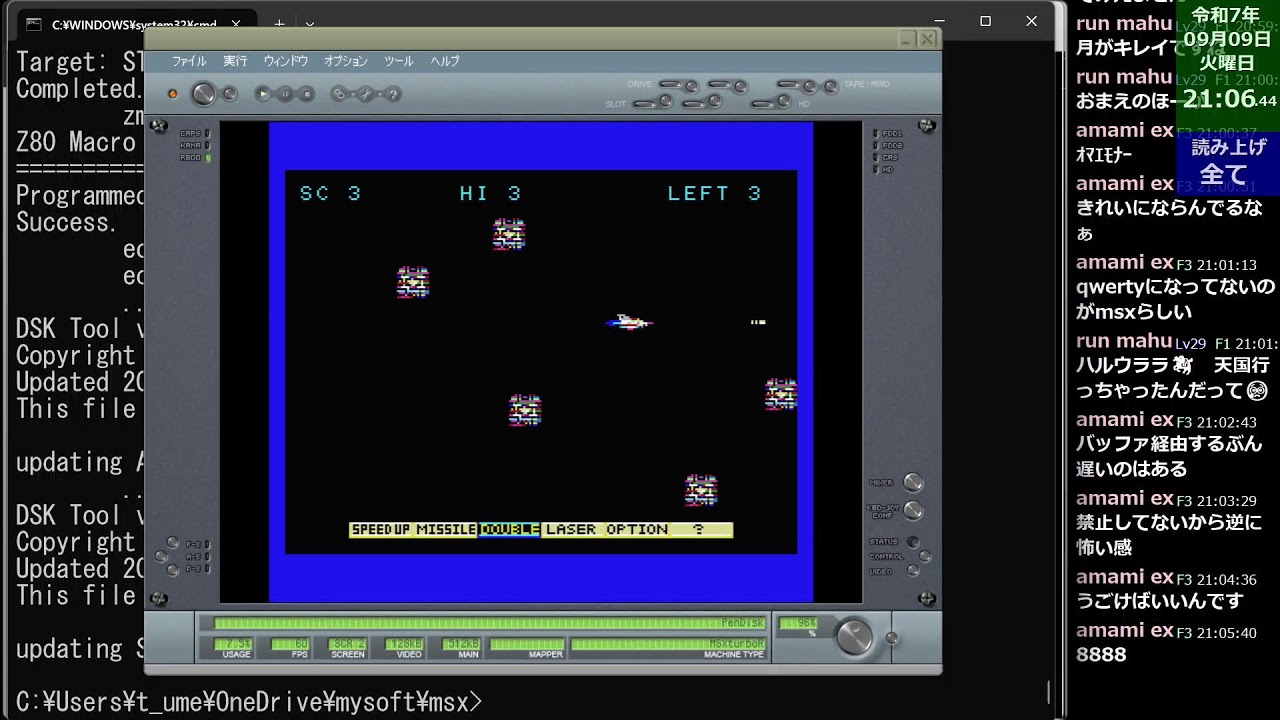The image size is (1280, 720).
Task: Expand the terminal profile dropdown arrow
Action: [x=310, y=23]
